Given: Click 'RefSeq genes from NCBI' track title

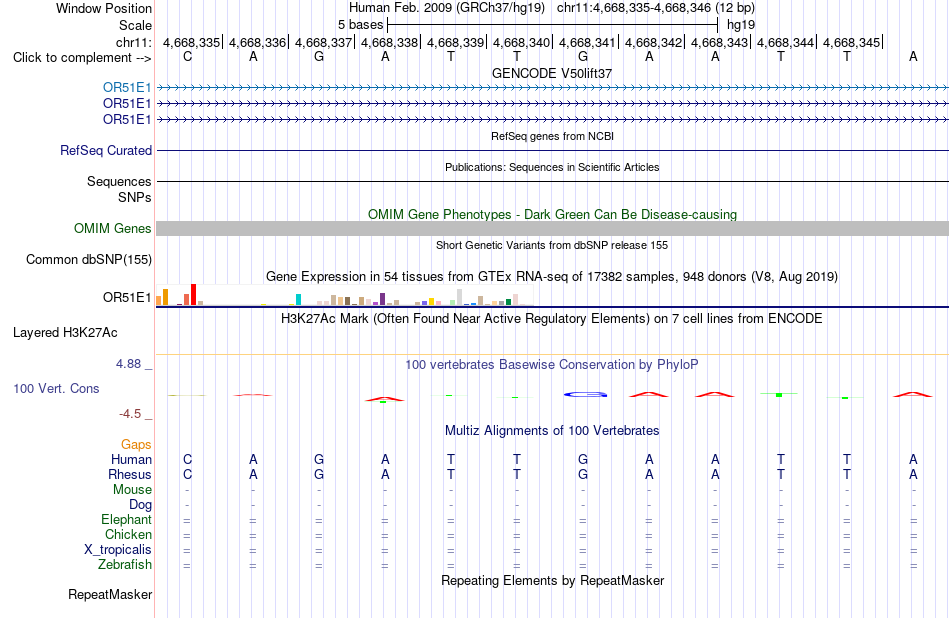Looking at the screenshot, I should coord(552,136).
